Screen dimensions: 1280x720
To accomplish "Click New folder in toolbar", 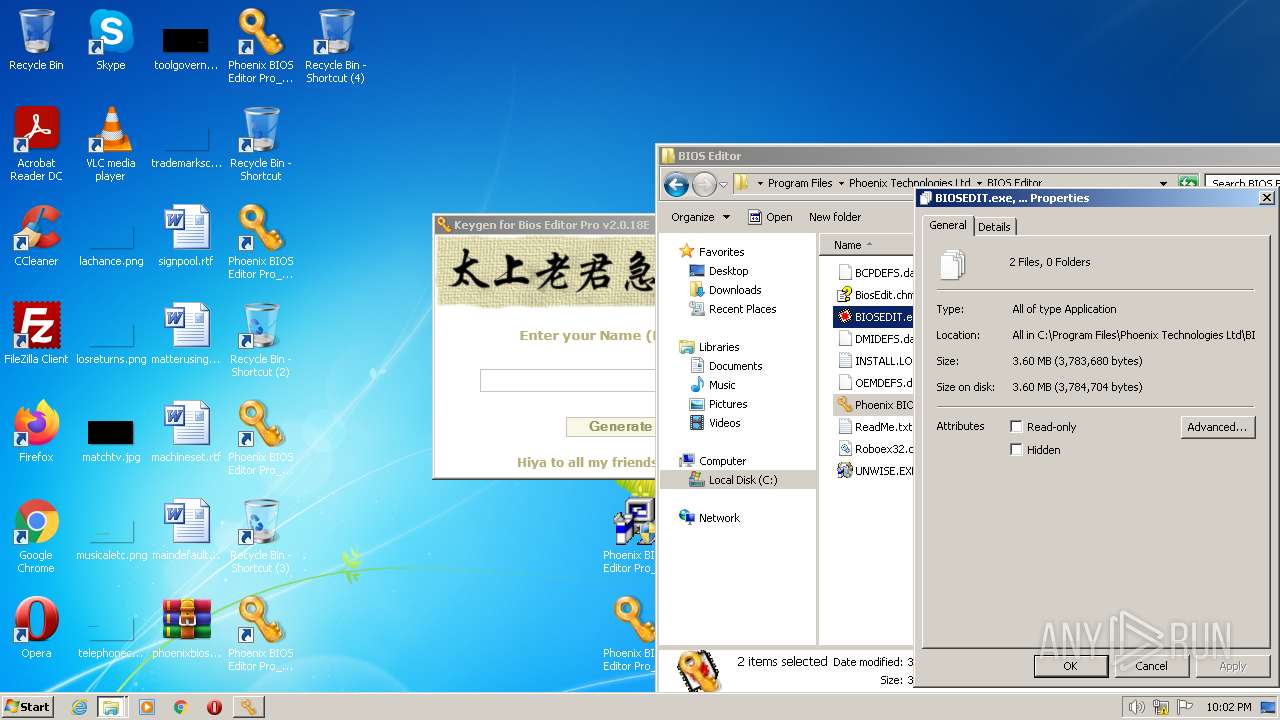I will point(835,217).
